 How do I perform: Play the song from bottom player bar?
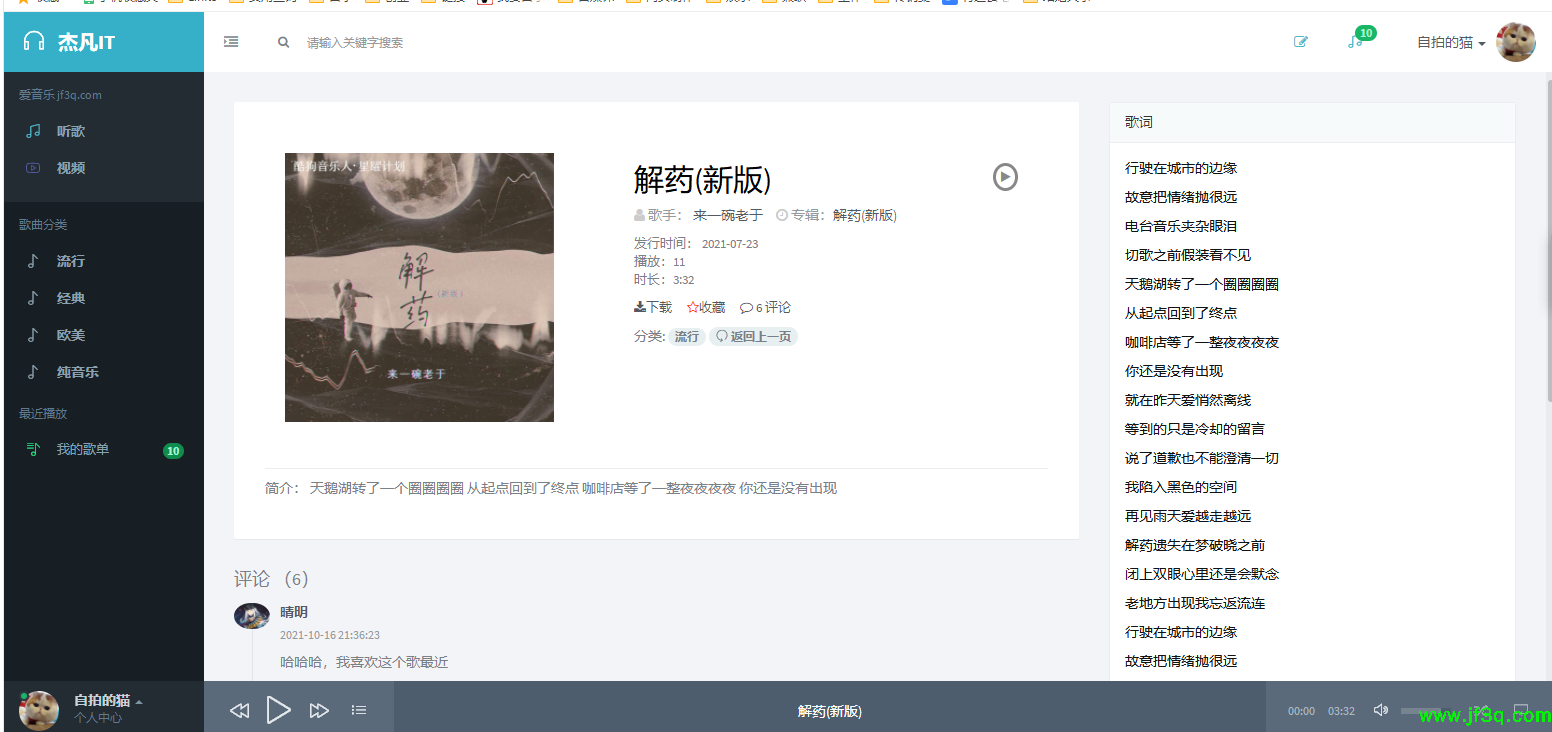[278, 710]
